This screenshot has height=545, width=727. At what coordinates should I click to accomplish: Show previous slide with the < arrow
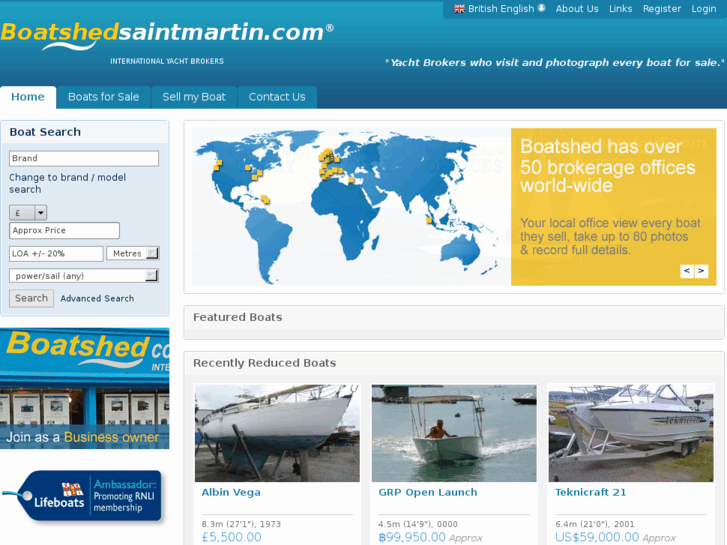click(687, 270)
